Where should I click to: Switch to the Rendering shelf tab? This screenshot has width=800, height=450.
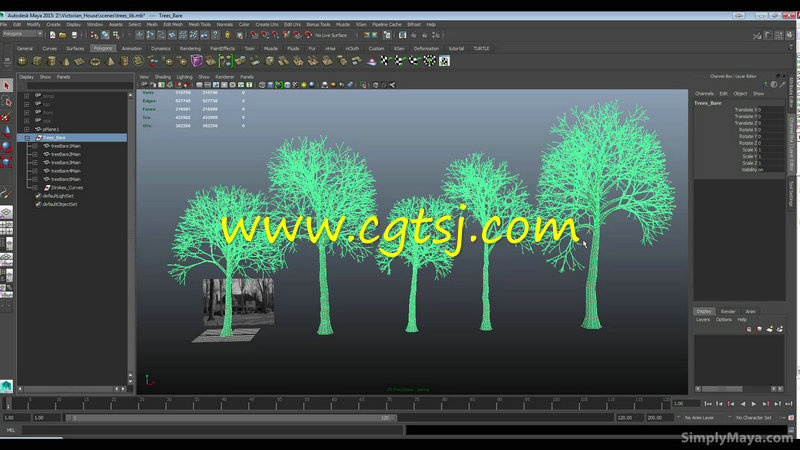tap(190, 48)
